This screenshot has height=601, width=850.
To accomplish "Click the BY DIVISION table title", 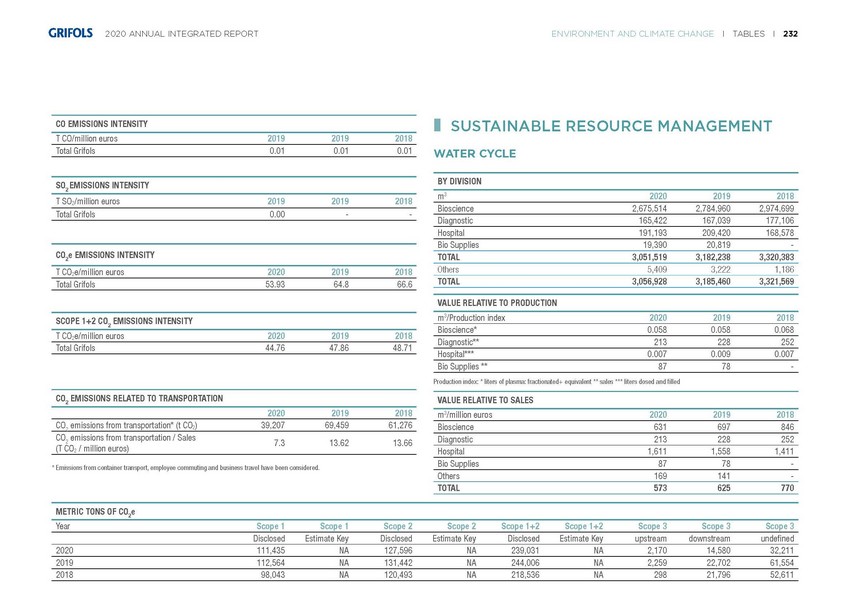I will pyautogui.click(x=460, y=181).
